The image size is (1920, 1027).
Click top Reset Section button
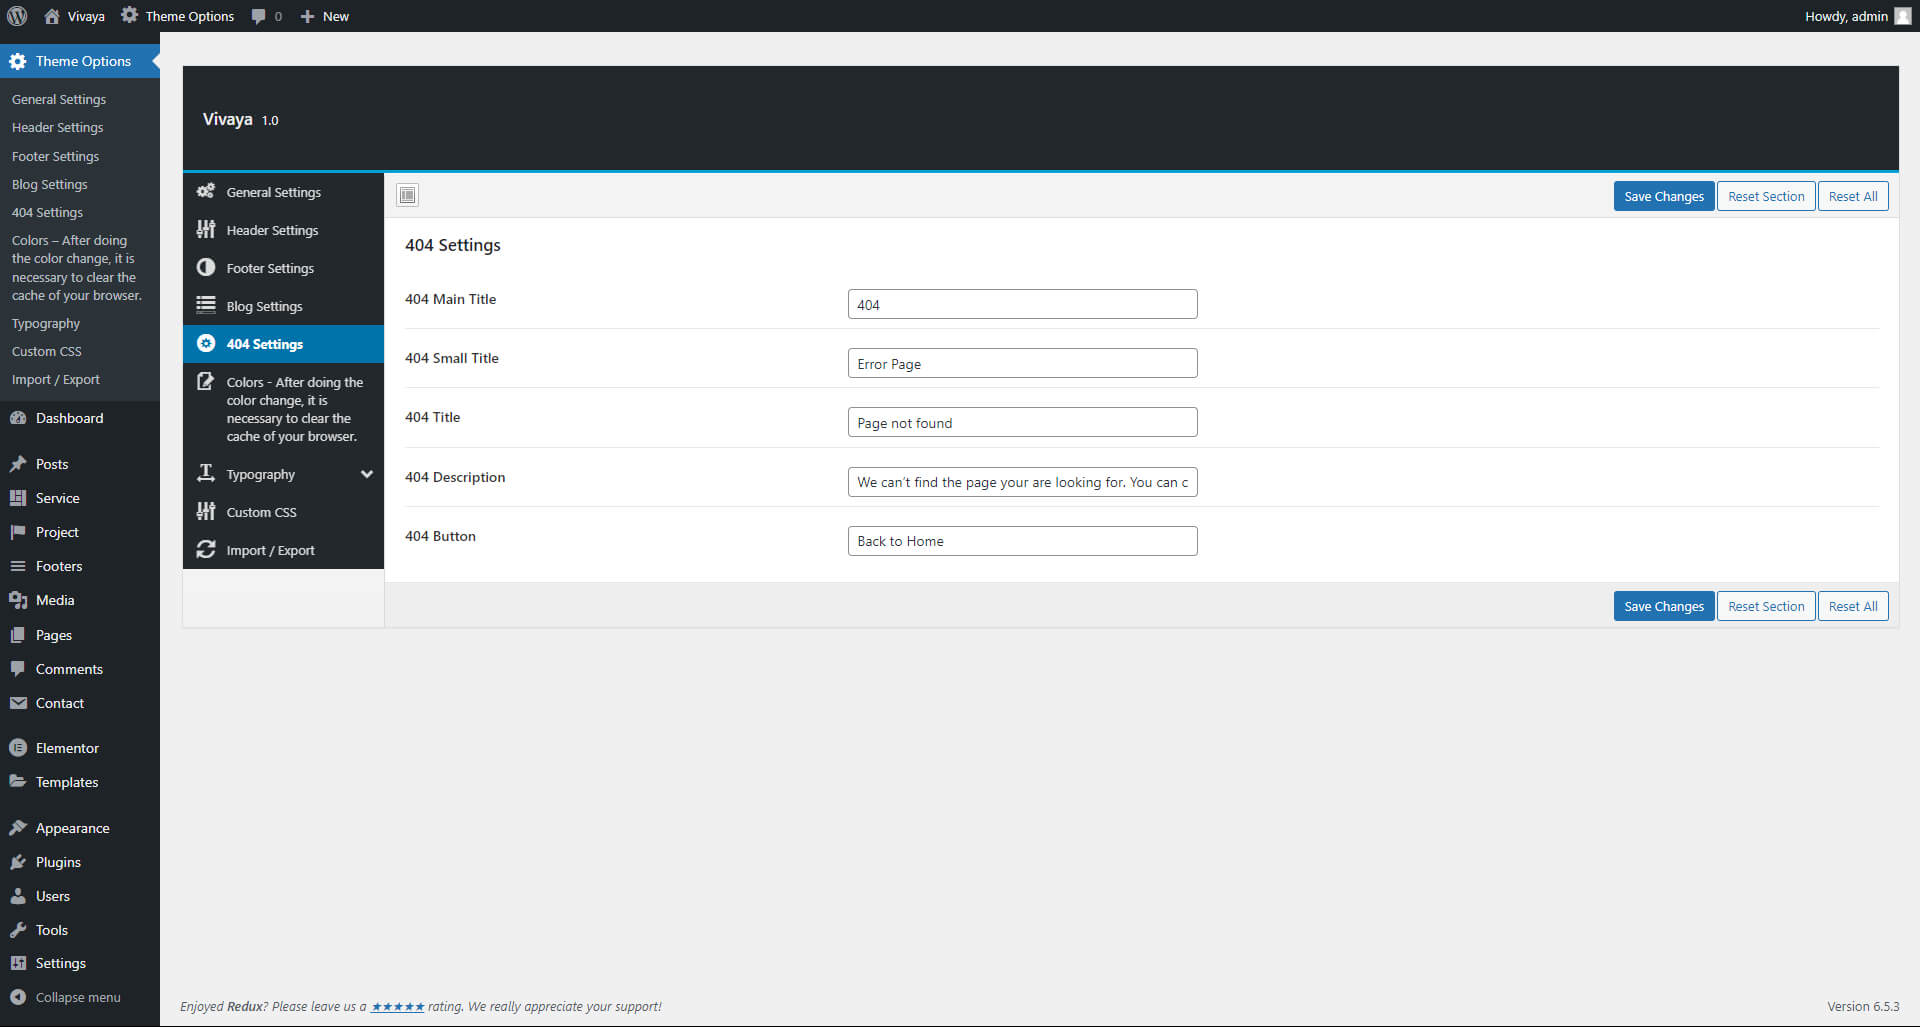tap(1766, 196)
